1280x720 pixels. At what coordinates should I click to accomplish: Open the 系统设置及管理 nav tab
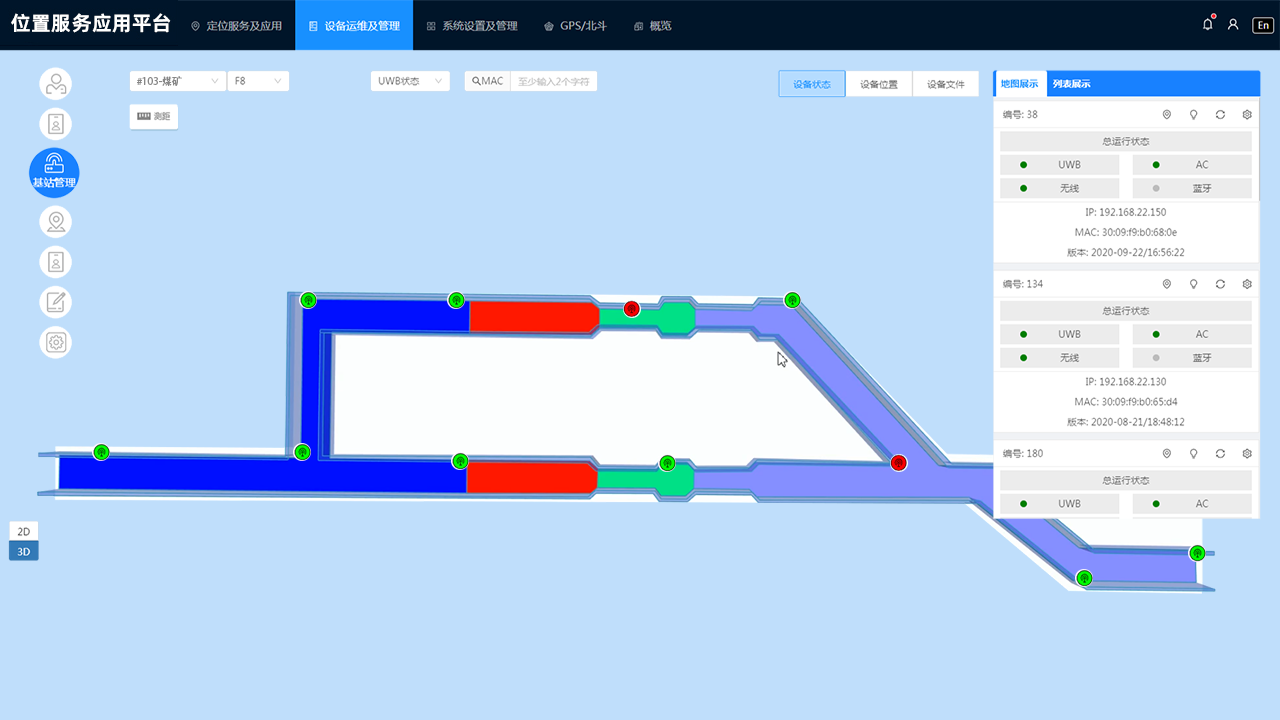click(x=472, y=25)
